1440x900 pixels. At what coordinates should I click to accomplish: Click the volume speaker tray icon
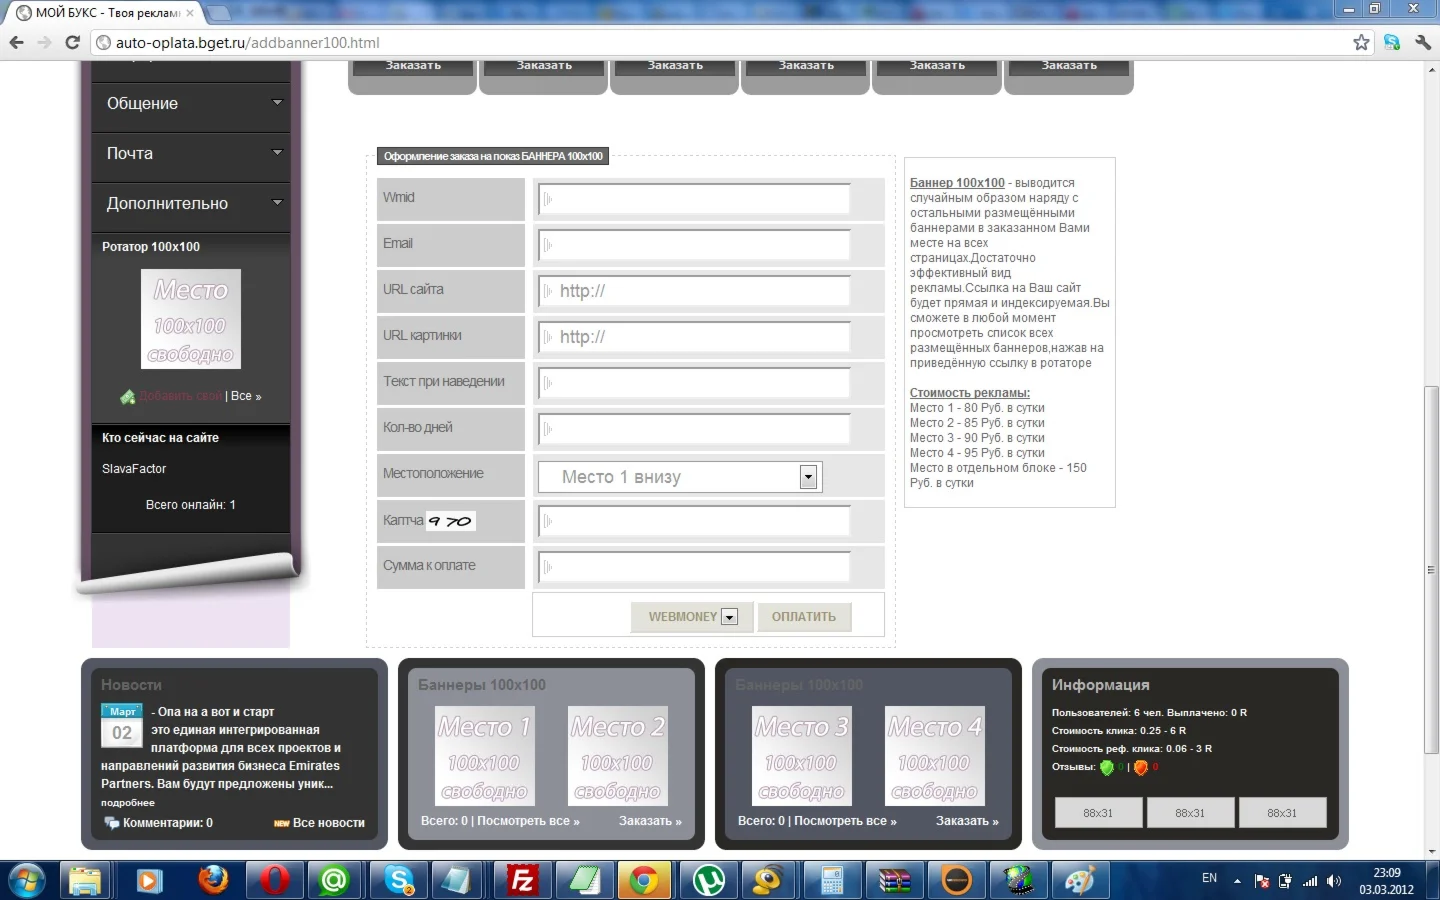1333,881
